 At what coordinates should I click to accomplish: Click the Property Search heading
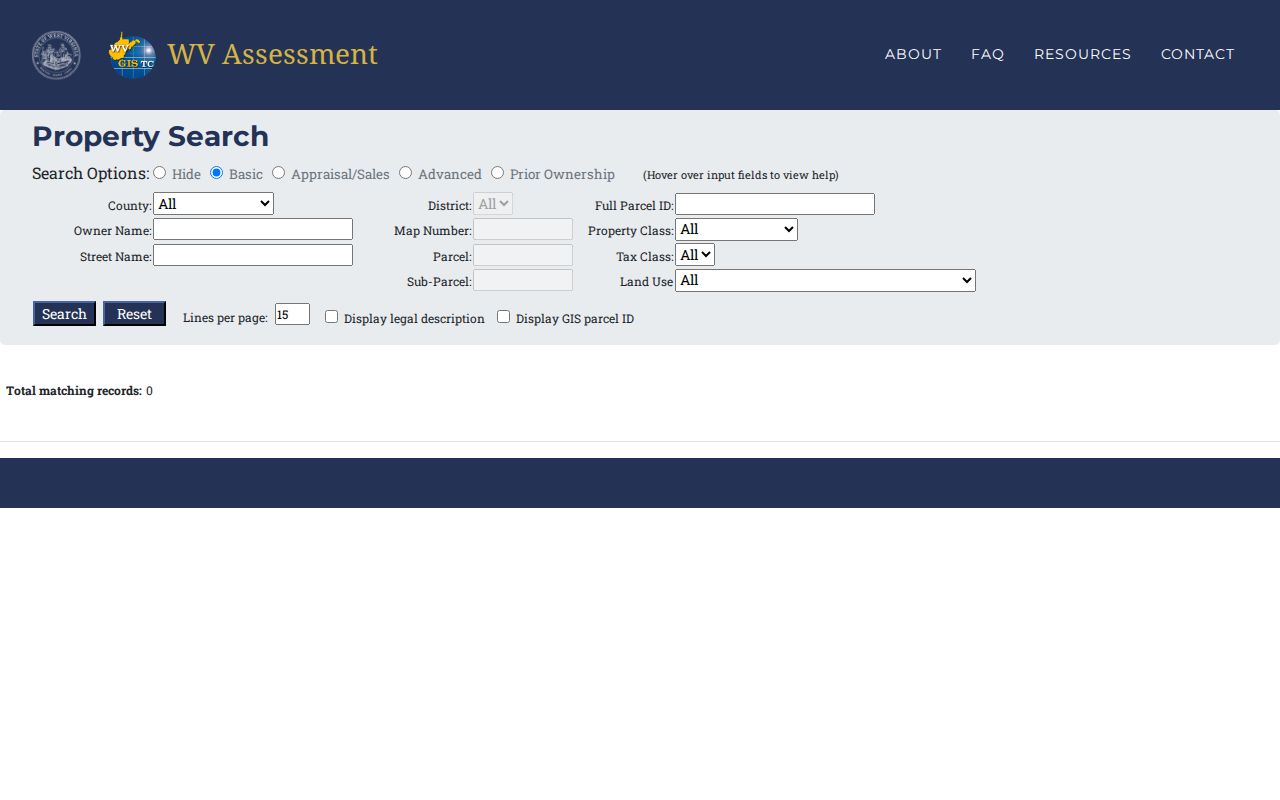click(150, 136)
